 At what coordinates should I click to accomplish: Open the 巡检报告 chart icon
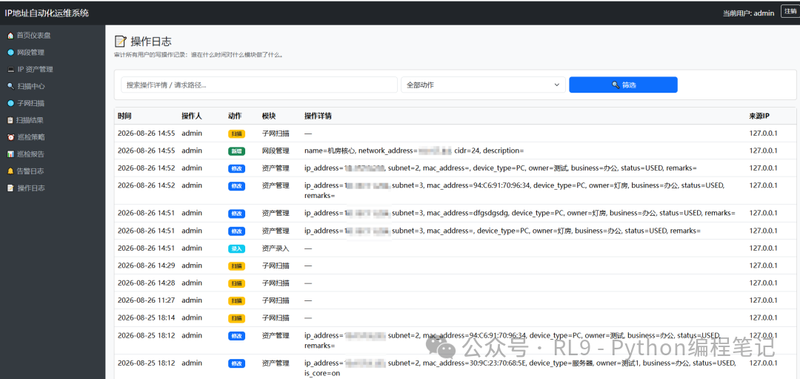click(x=10, y=154)
